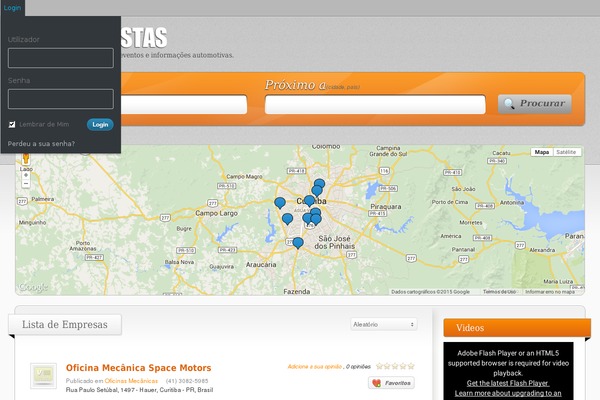Add listing to Favoritos heart button
Viewport: 600px width, 400px height.
click(x=391, y=382)
